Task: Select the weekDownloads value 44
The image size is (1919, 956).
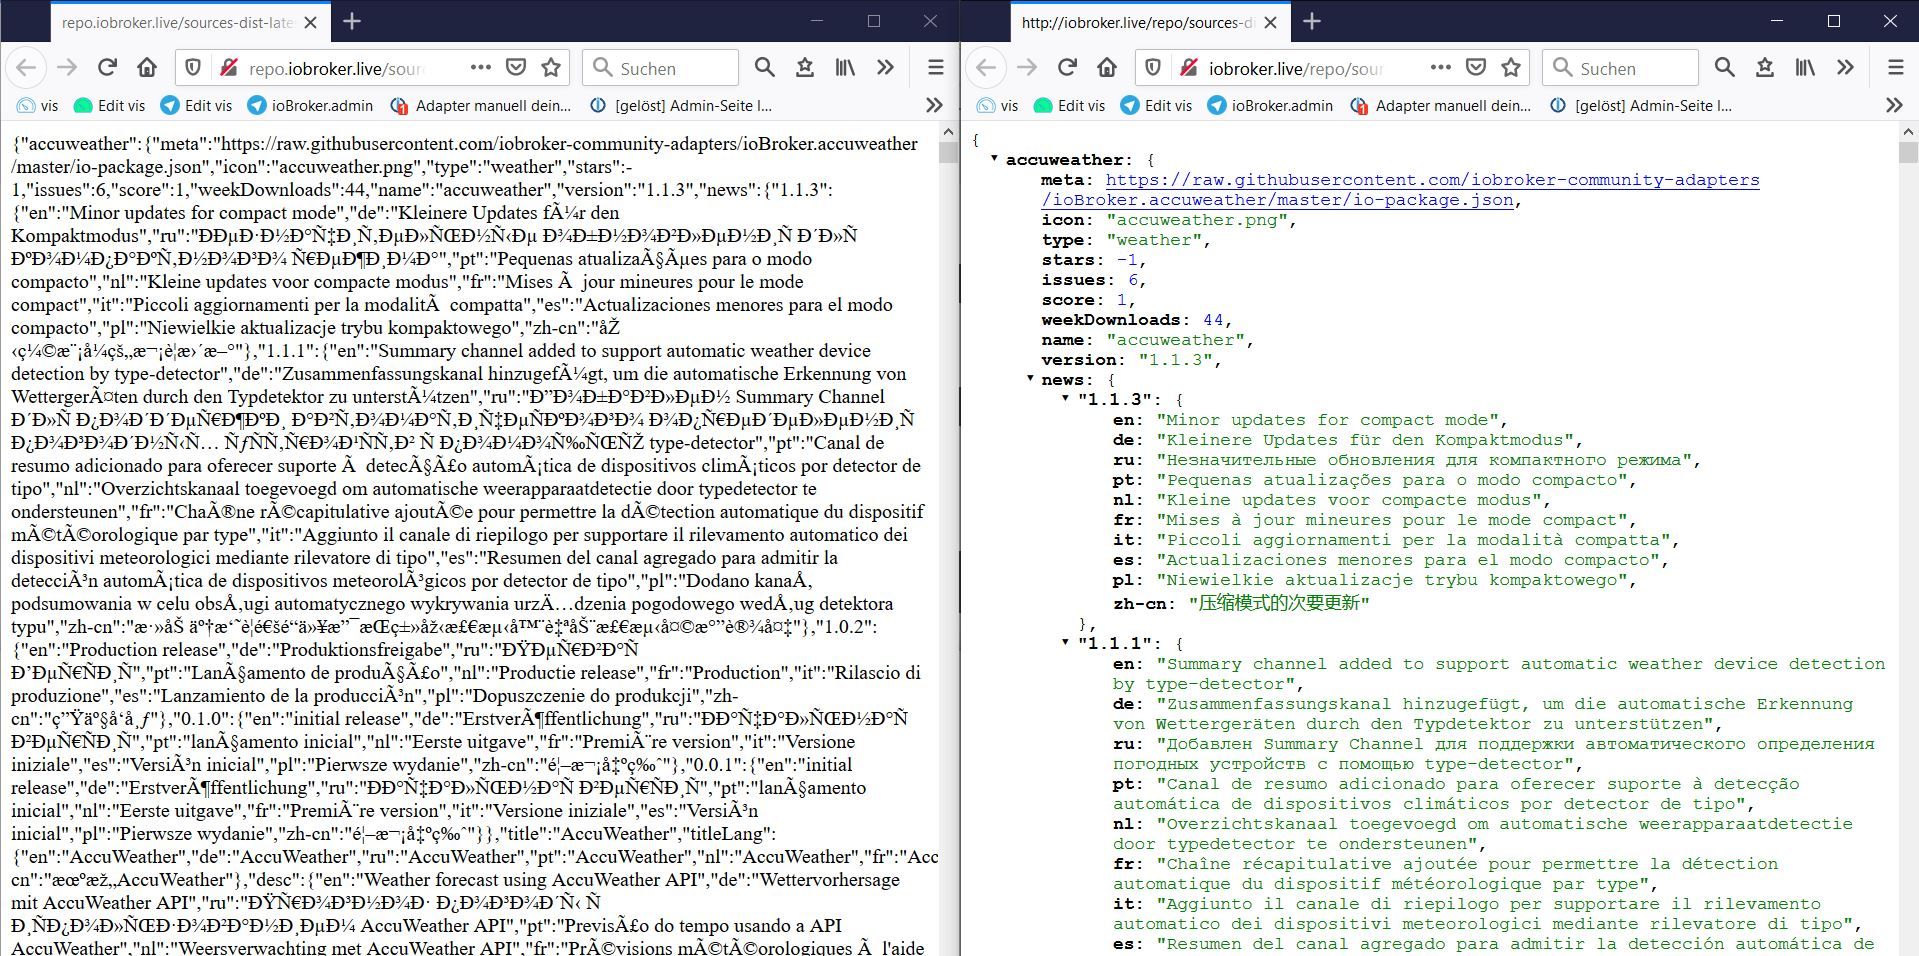Action: 1212,320
